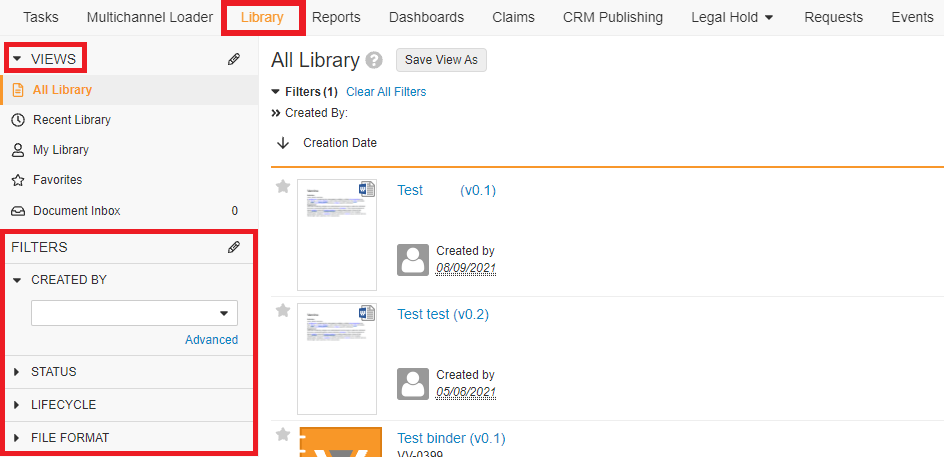Click the pencil edit icon beside VIEWS
Viewport: 944px width, 457px height.
[234, 60]
